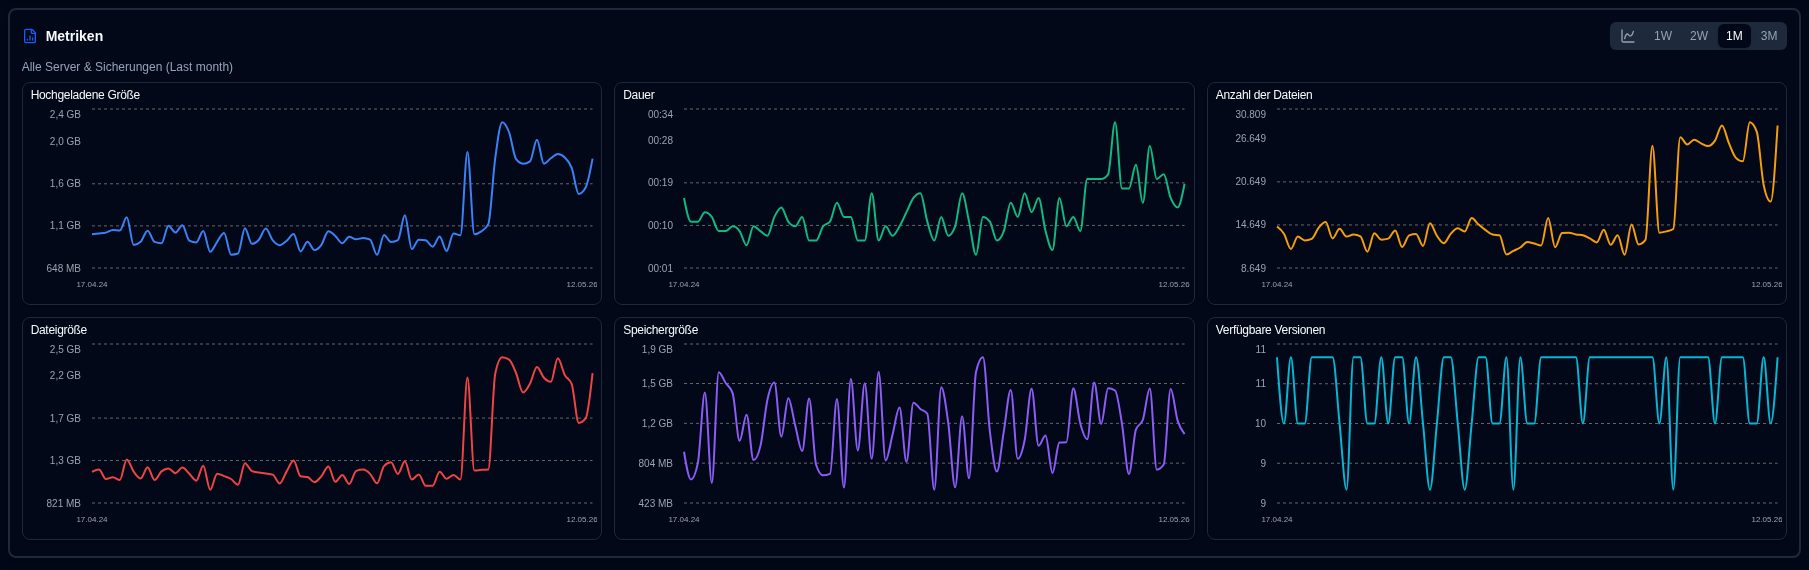Click the orange Anzahl der Dateien line graph
1809x570 pixels.
tap(1527, 190)
